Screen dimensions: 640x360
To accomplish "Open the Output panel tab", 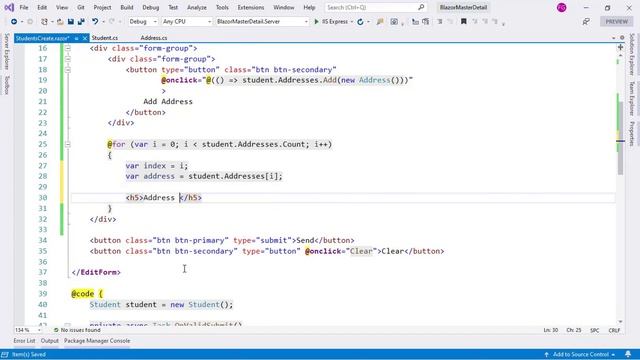I will (50, 341).
